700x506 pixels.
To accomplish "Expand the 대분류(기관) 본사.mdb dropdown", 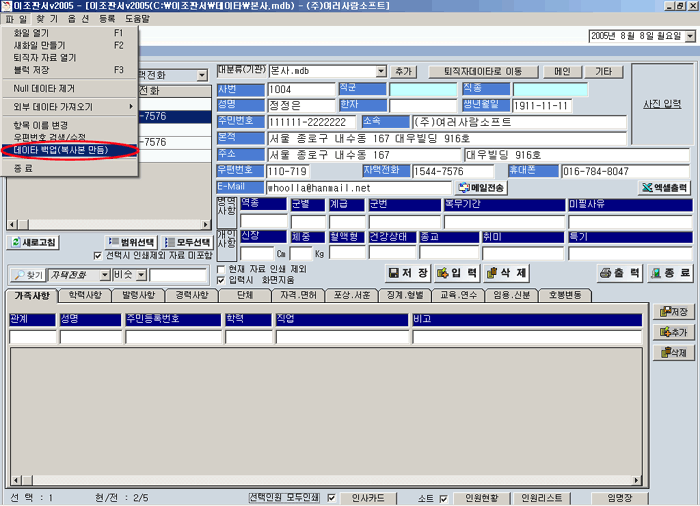I will [381, 72].
